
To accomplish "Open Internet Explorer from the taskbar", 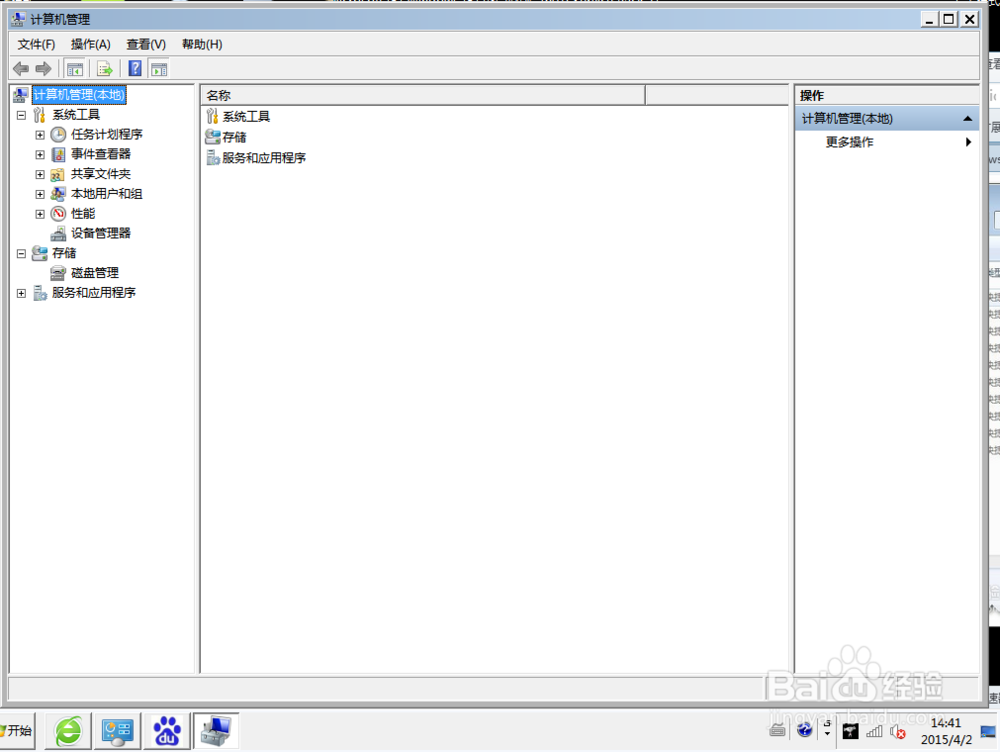I will click(66, 731).
